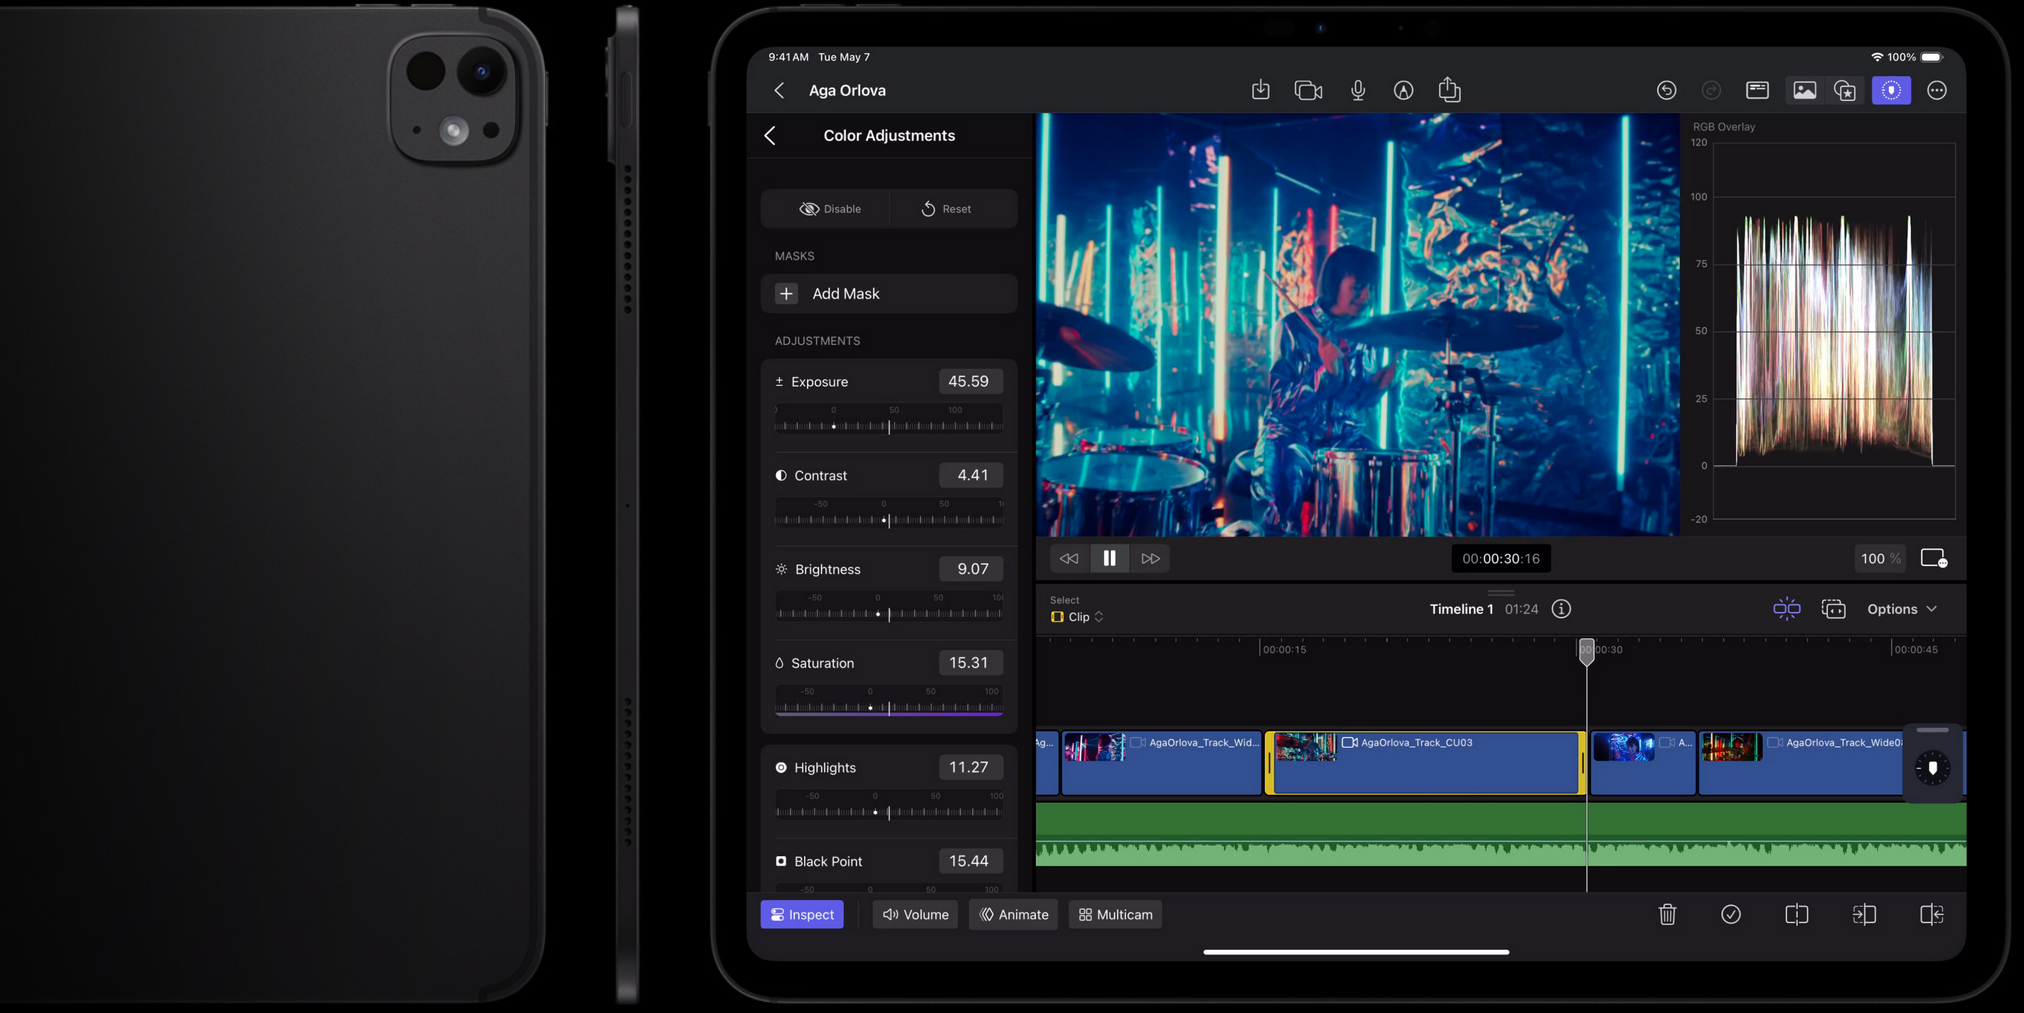This screenshot has height=1013, width=2024.
Task: Toggle the timeline snapping icon
Action: click(1786, 609)
